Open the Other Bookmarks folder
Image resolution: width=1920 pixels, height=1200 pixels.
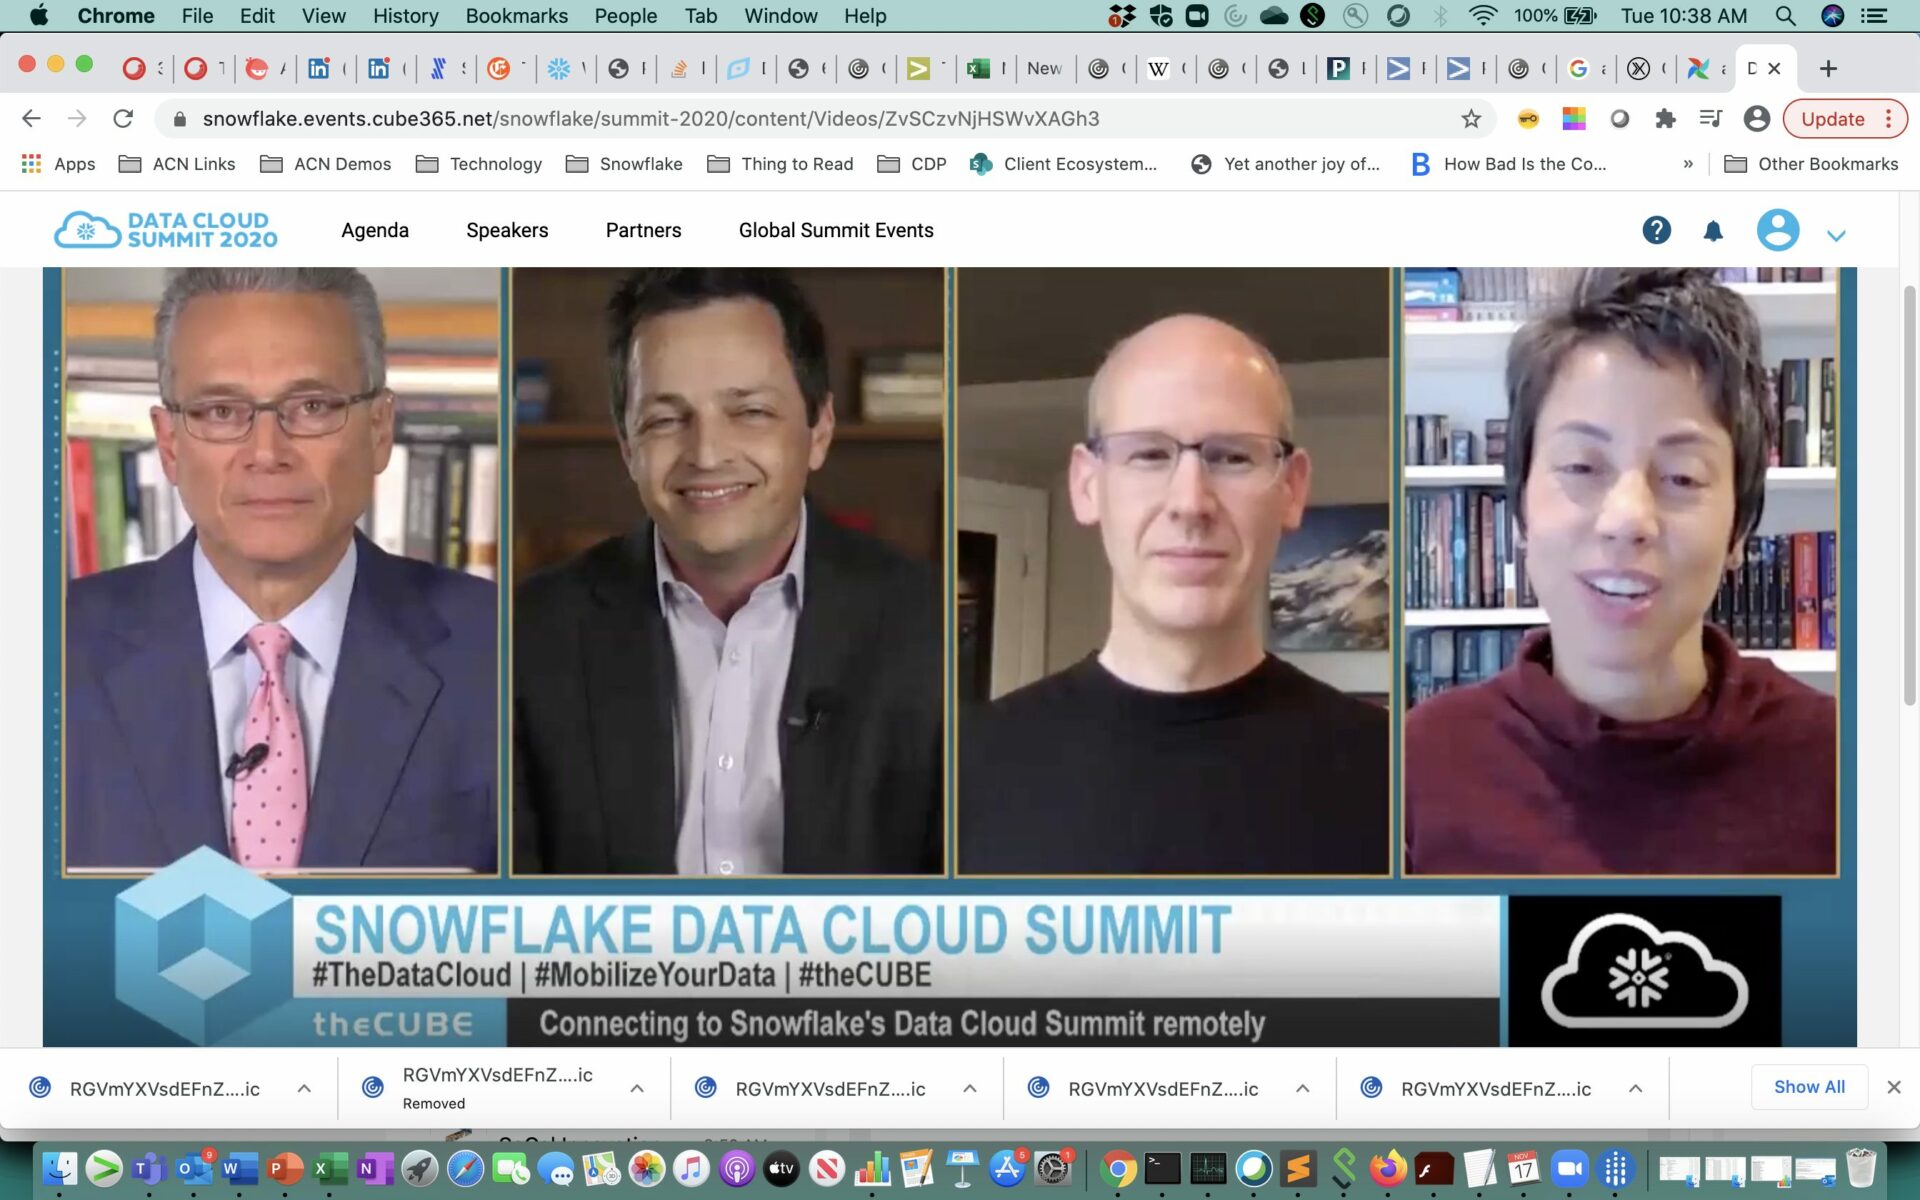click(1811, 164)
